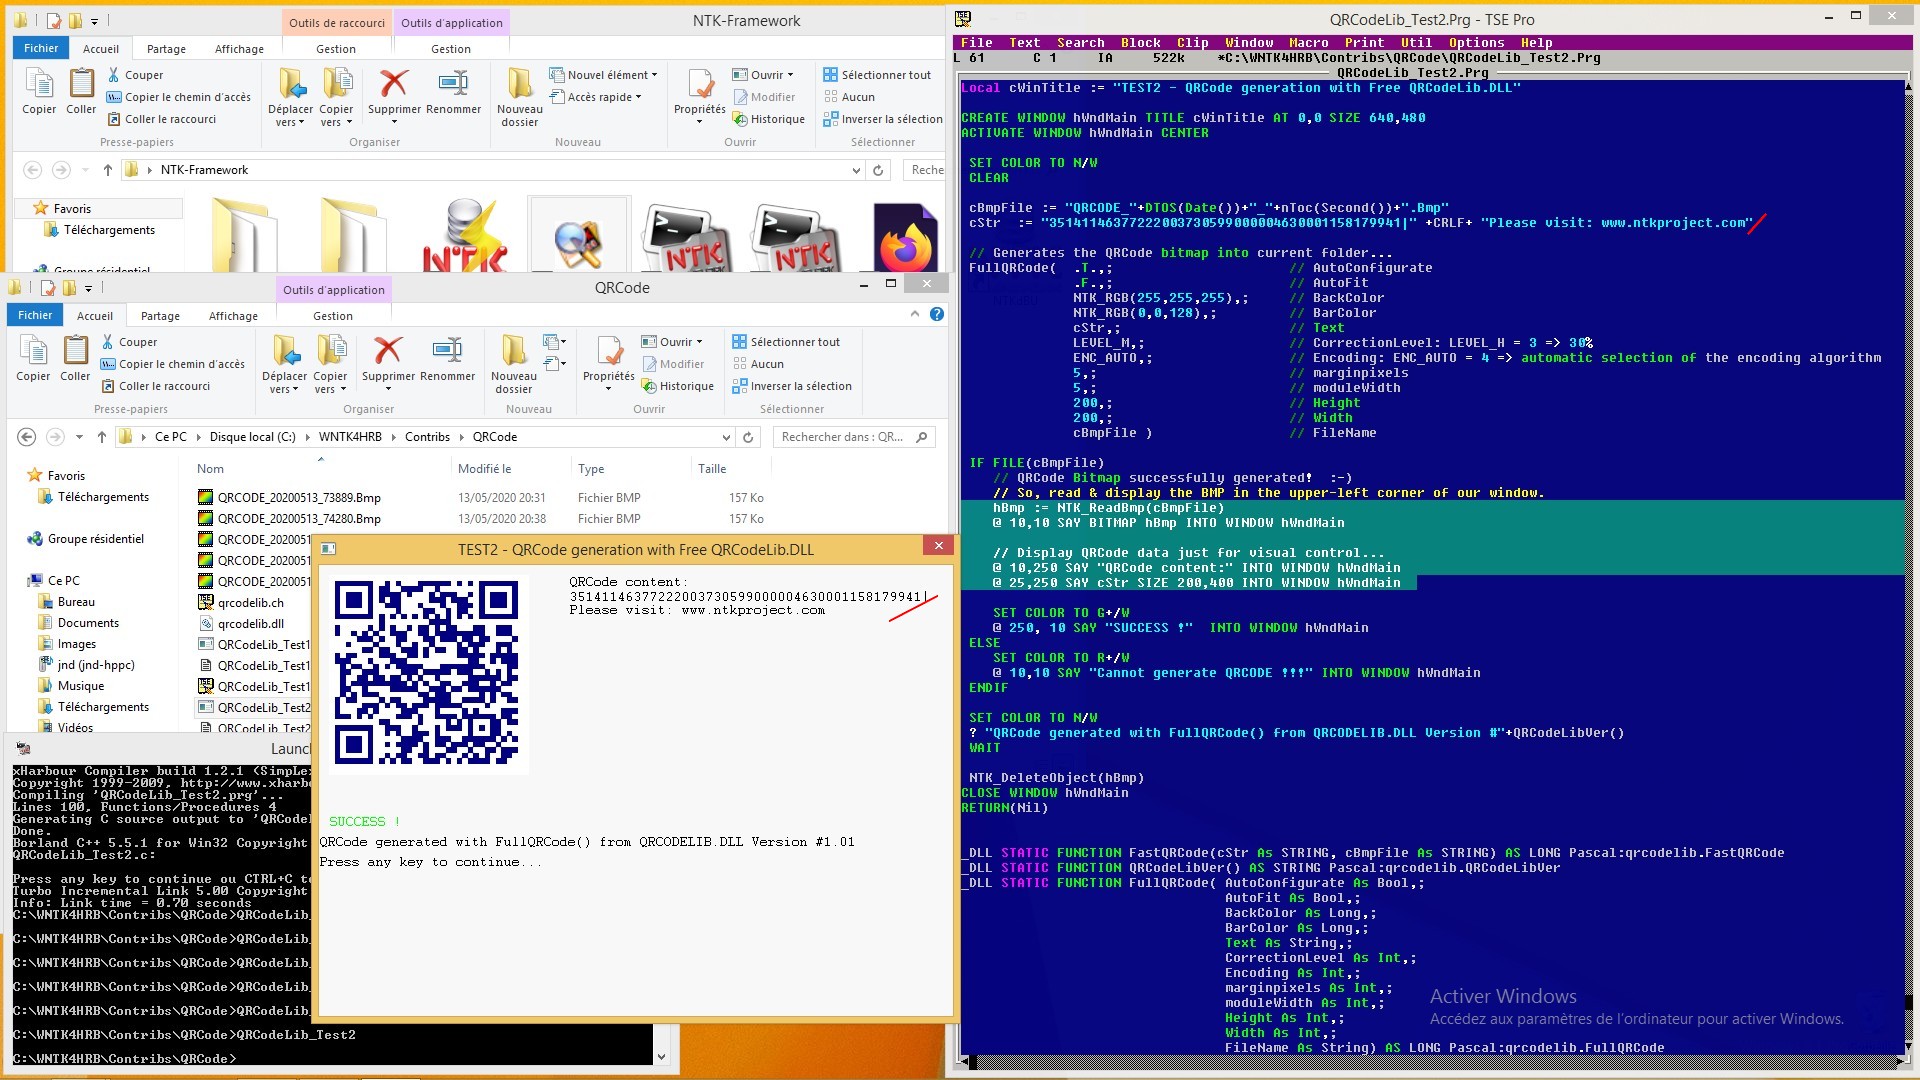Expand Accès rapide dropdown in NTK-Framework ribbon
Image resolution: width=1920 pixels, height=1080 pixels.
pos(595,97)
